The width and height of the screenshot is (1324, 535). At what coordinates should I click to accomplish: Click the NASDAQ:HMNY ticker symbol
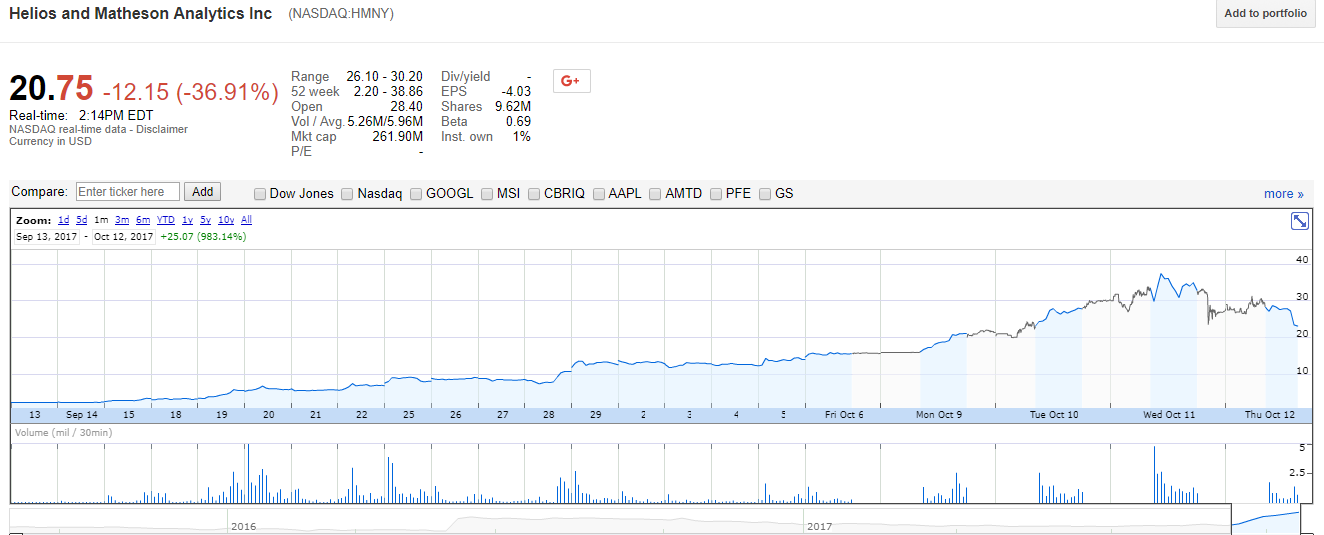[341, 14]
